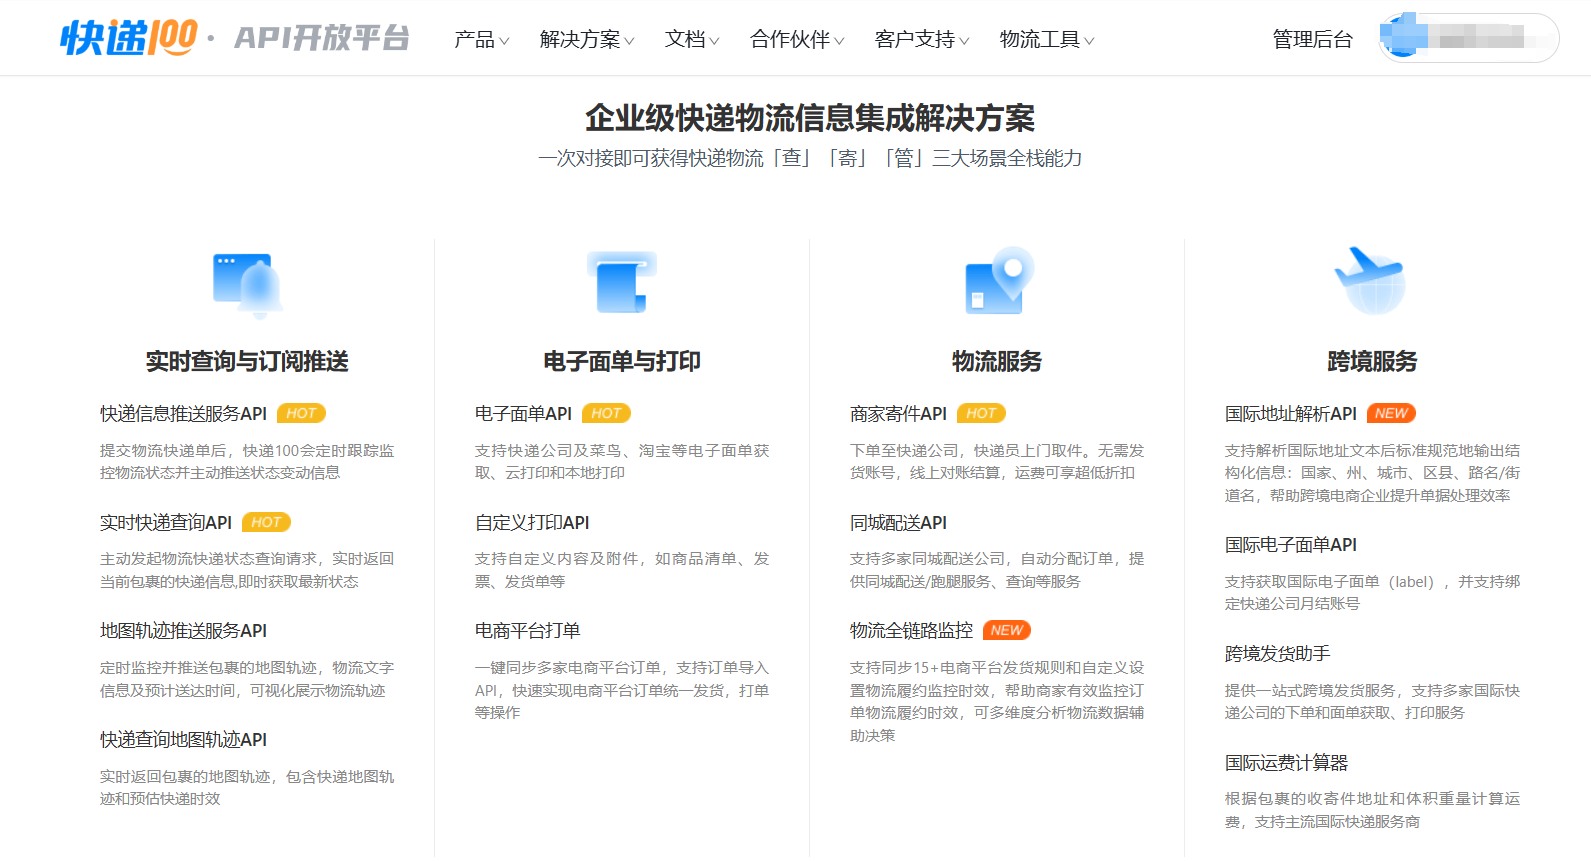This screenshot has width=1591, height=861.
Task: Click description 根据包裹的收寄件地址
Action: [1372, 810]
